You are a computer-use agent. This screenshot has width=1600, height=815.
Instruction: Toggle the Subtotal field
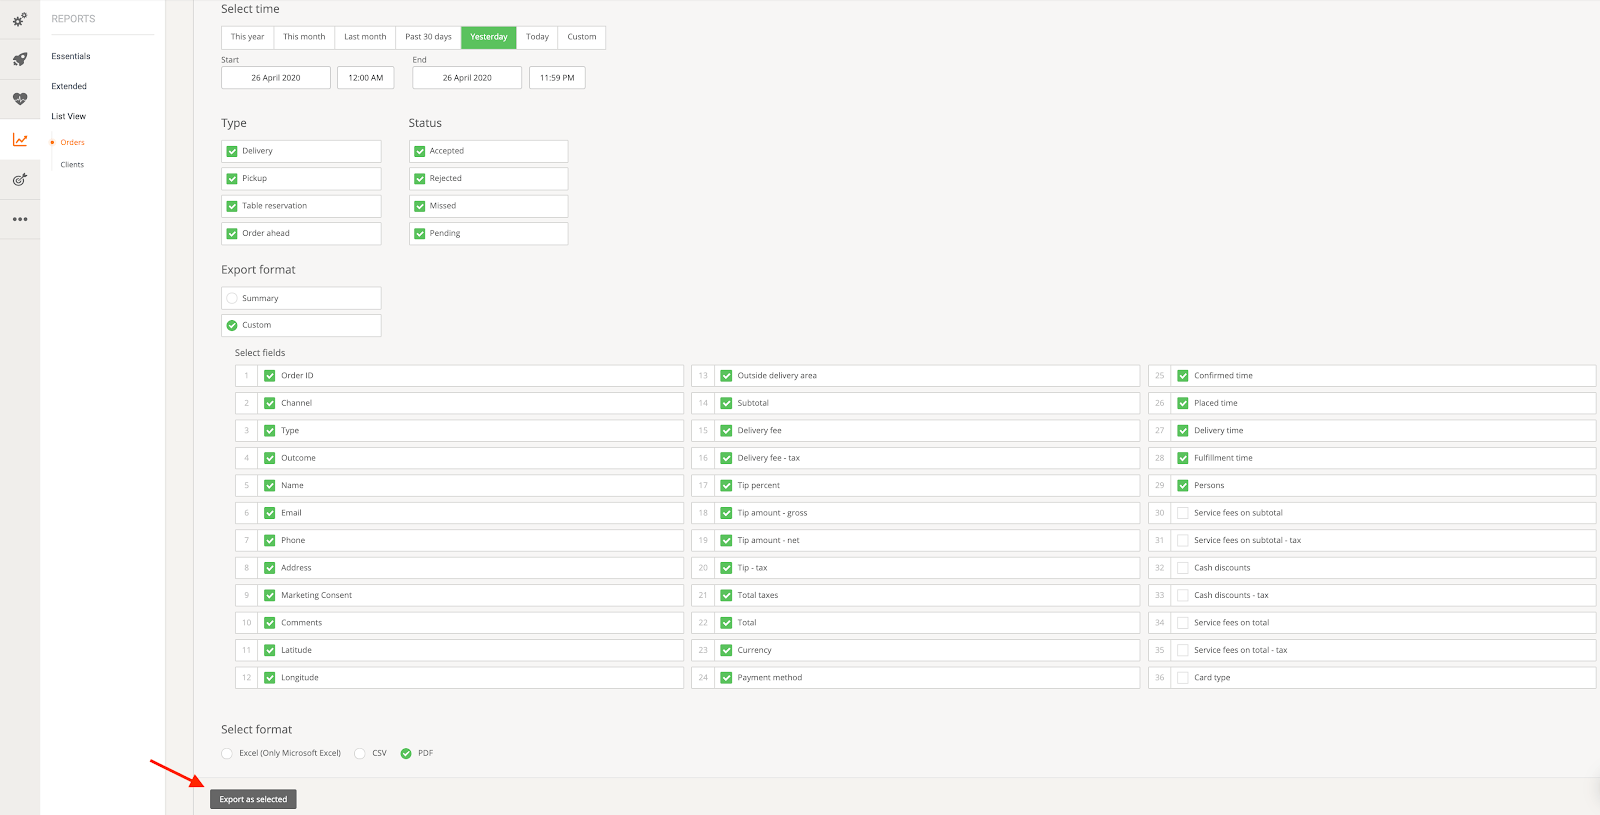click(x=727, y=403)
